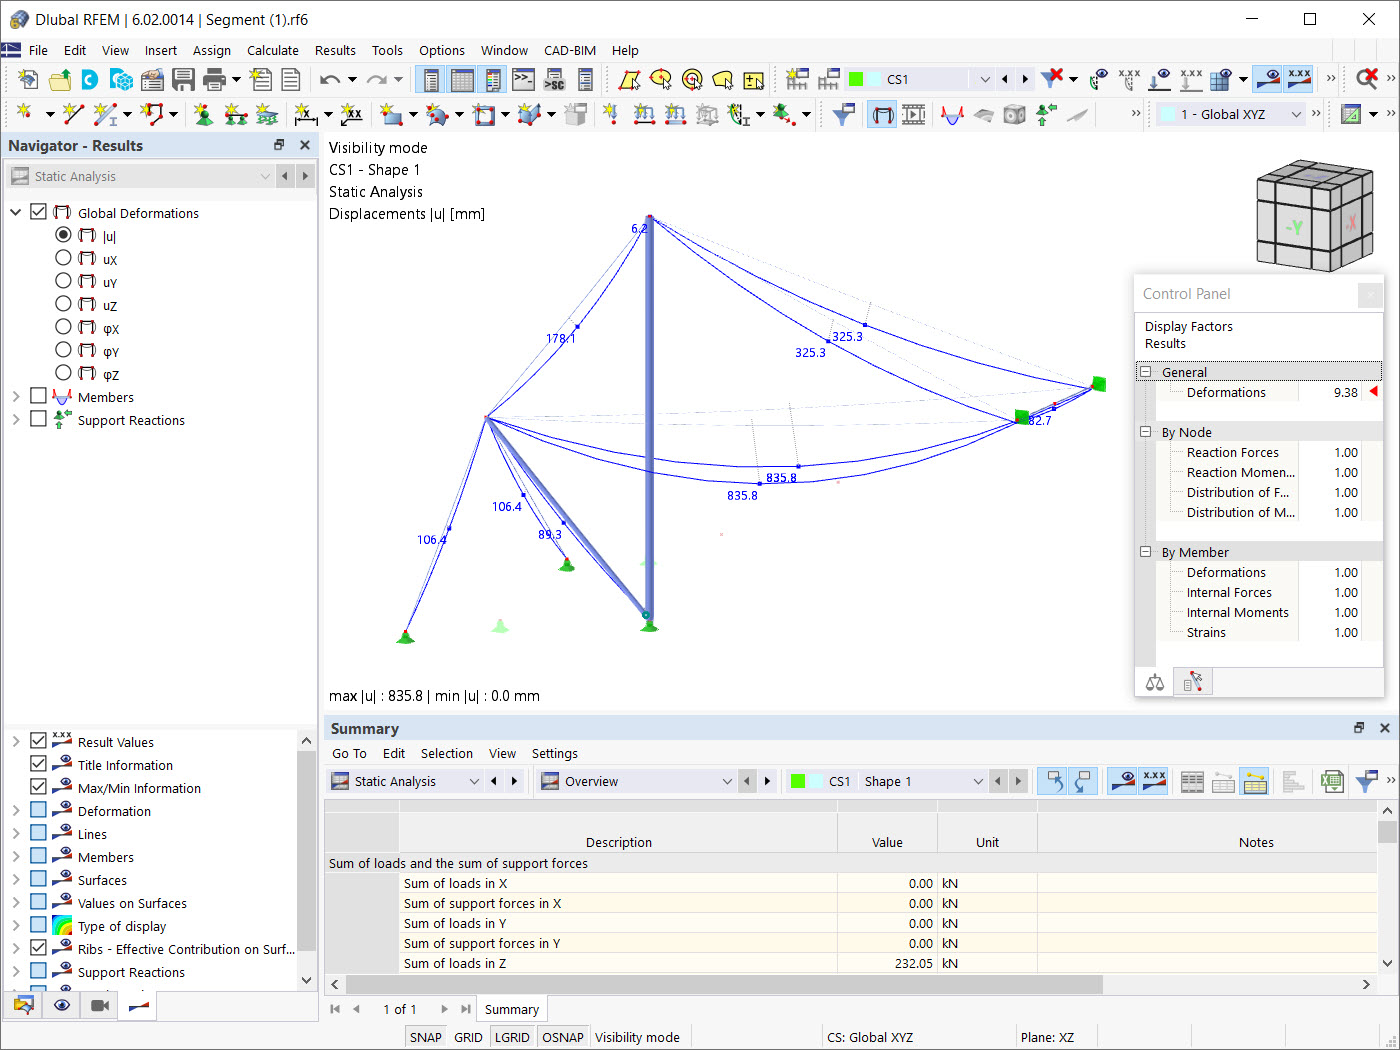Viewport: 1400px width, 1050px height.
Task: Open the Print toolbar icon
Action: 214,79
